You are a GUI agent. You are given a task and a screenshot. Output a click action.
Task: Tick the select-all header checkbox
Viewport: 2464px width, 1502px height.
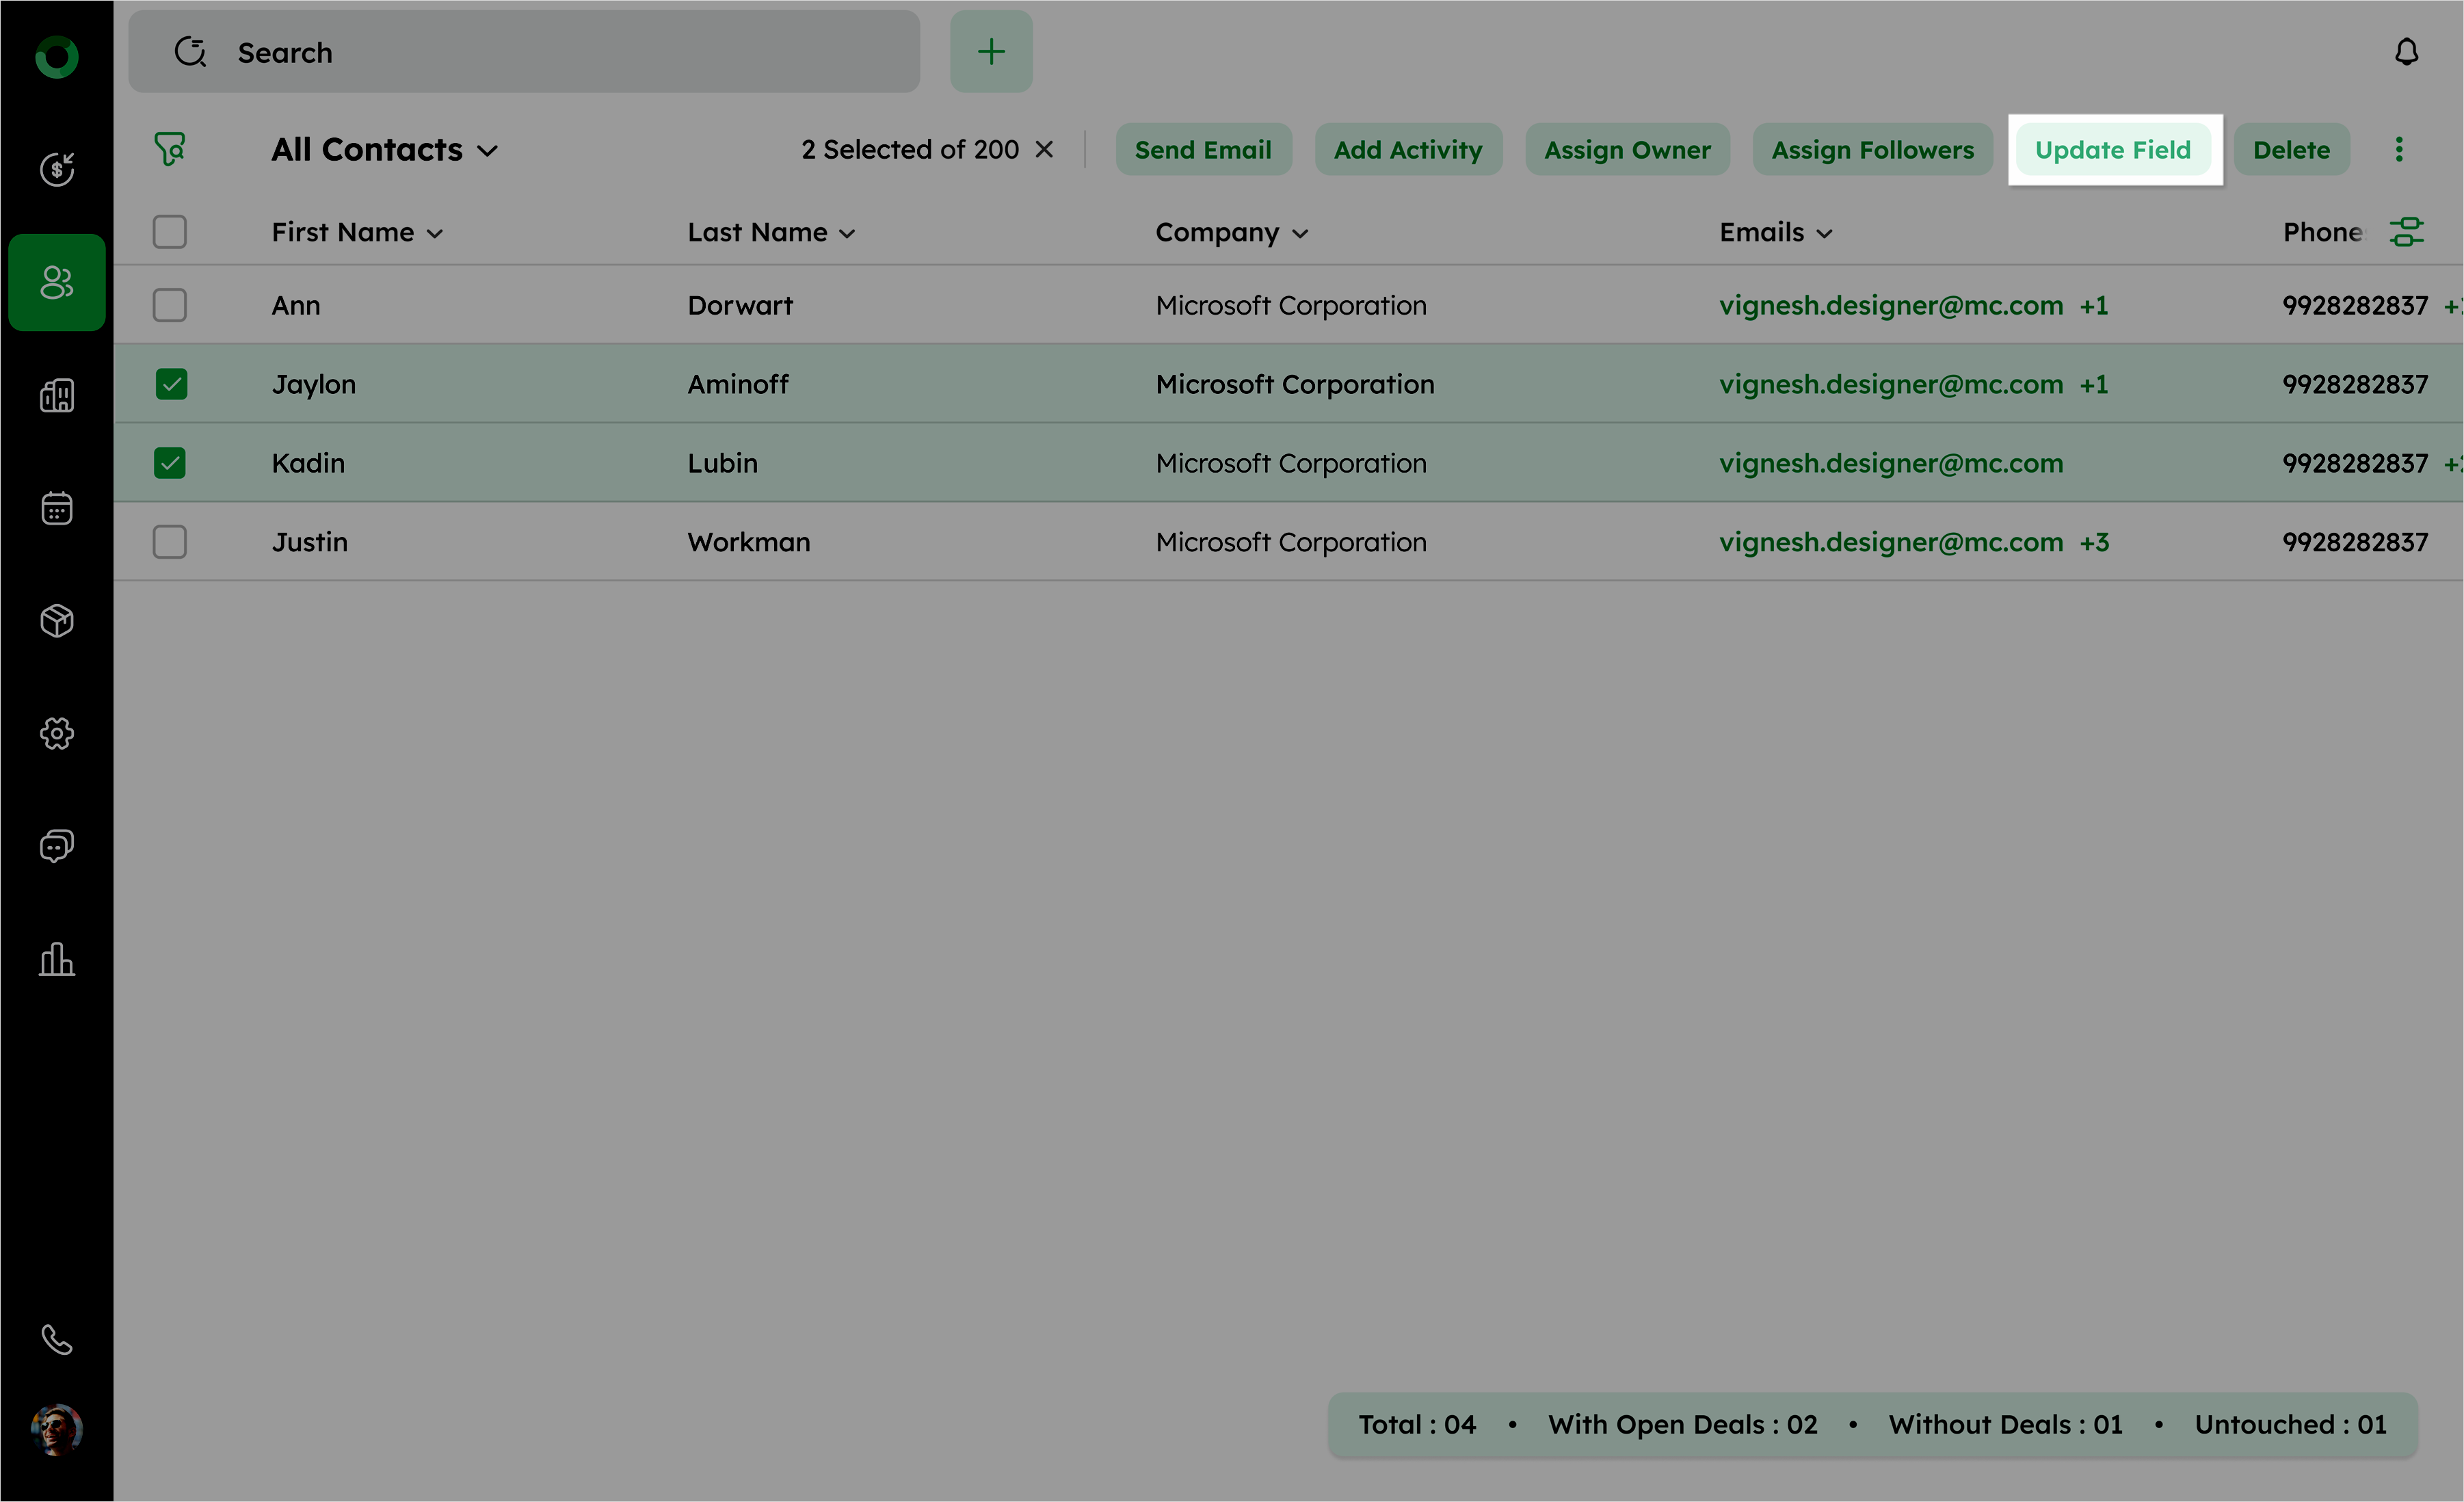(x=170, y=232)
